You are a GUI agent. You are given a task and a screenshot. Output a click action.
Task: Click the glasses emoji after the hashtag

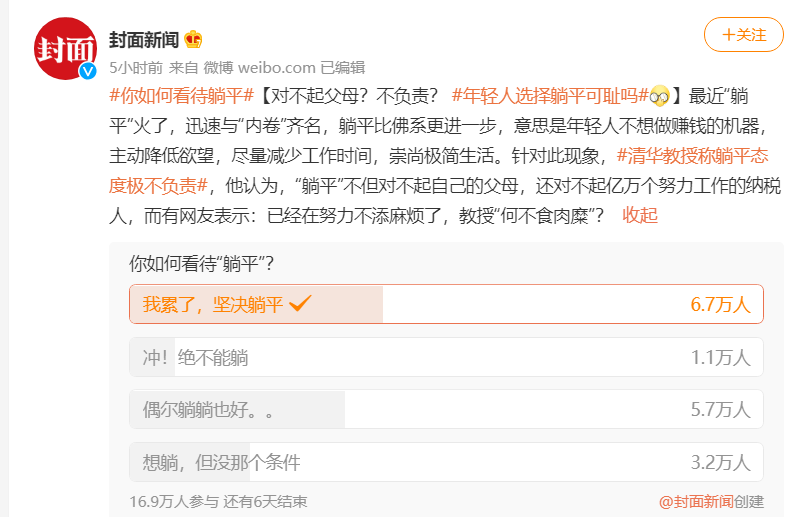point(659,96)
